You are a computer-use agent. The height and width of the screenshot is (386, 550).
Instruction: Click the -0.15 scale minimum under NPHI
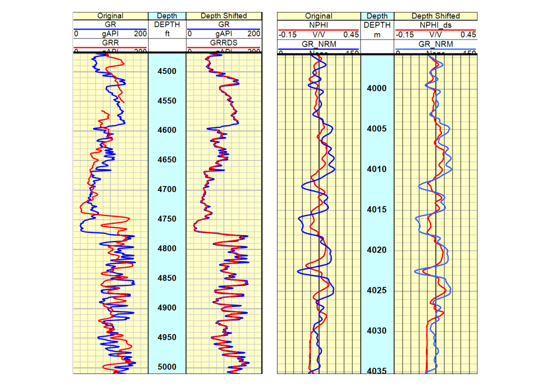point(288,35)
